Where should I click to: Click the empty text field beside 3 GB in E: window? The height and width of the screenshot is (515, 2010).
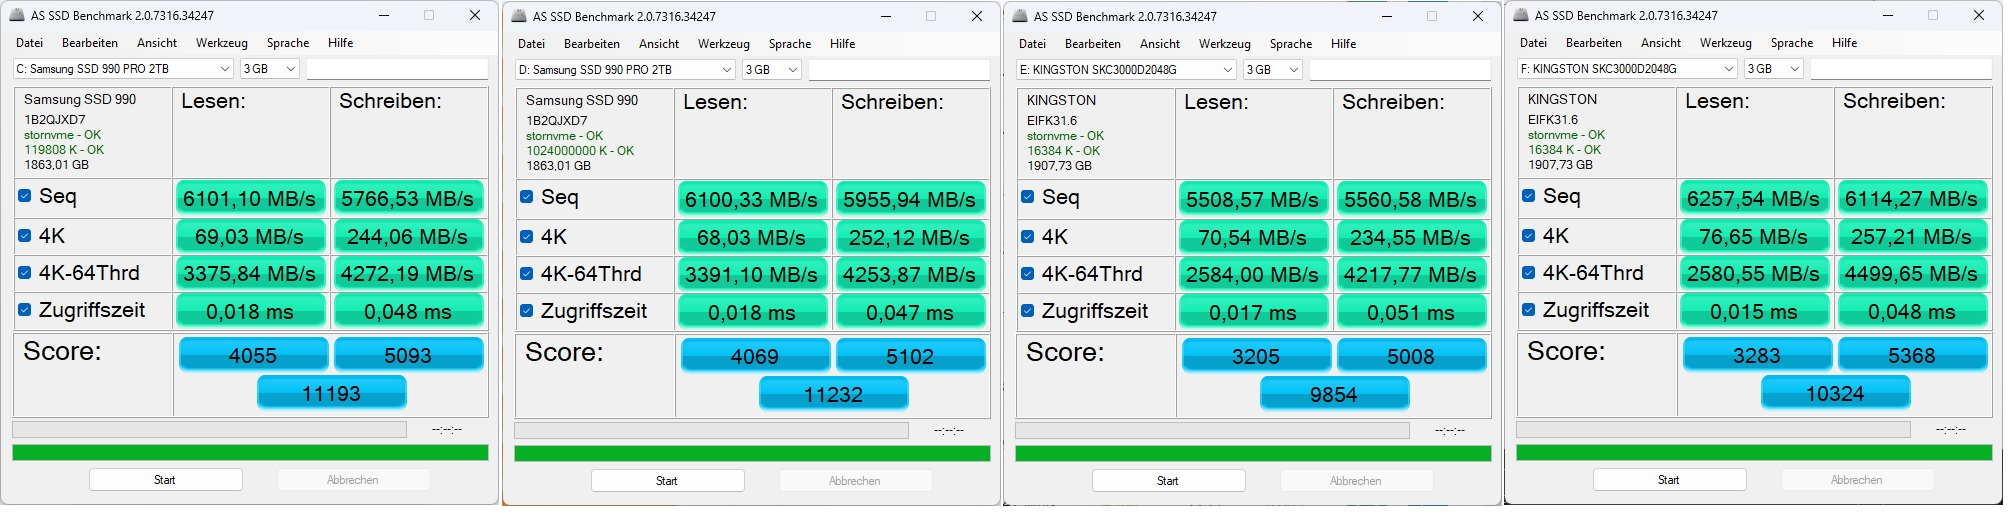(1400, 70)
